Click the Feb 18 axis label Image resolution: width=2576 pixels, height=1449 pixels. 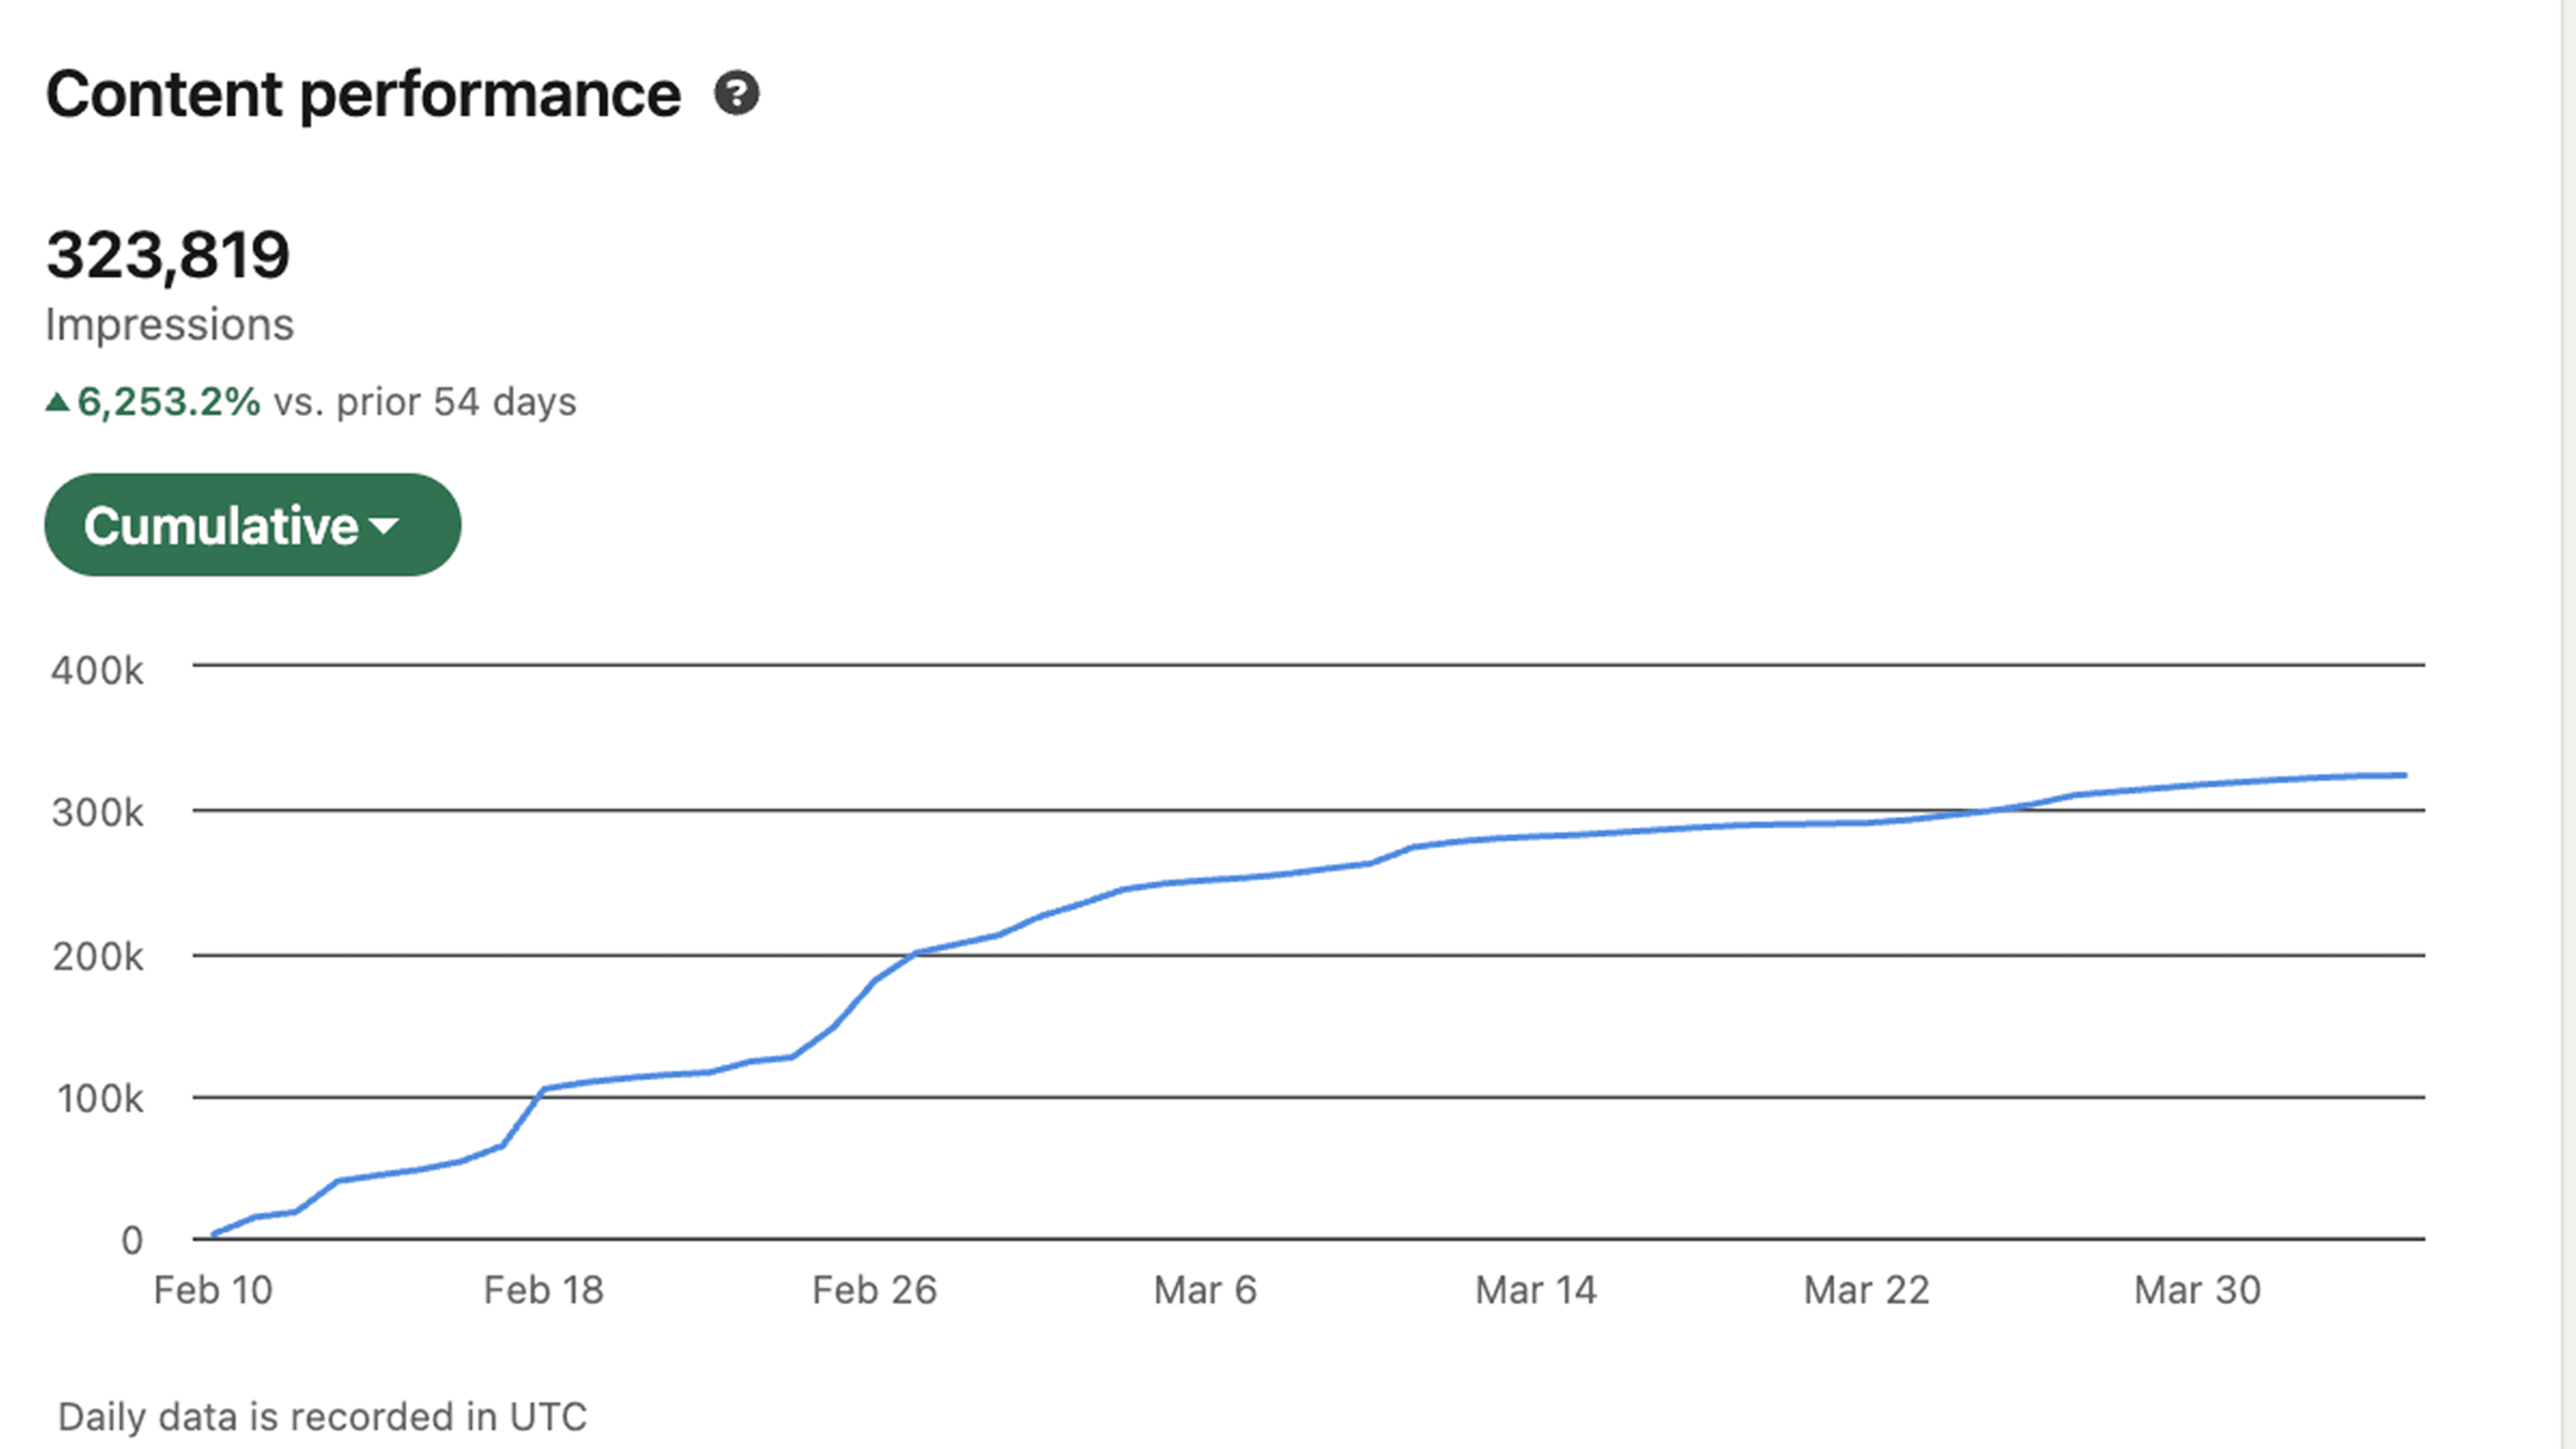point(544,1290)
